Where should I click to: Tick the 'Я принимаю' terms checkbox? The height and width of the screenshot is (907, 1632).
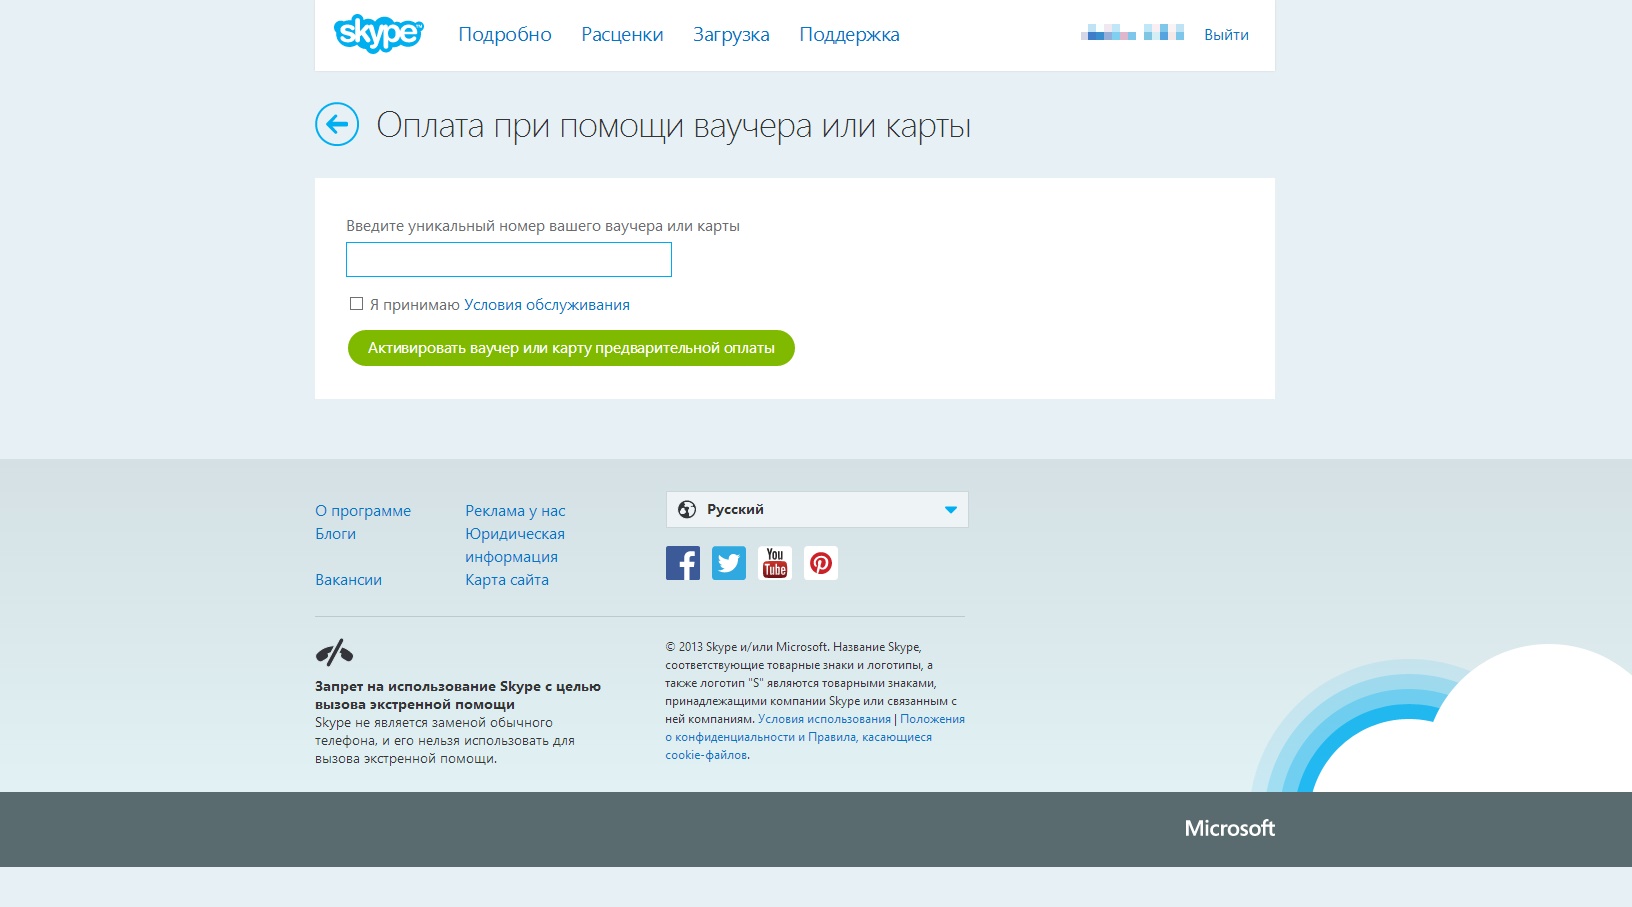[356, 304]
